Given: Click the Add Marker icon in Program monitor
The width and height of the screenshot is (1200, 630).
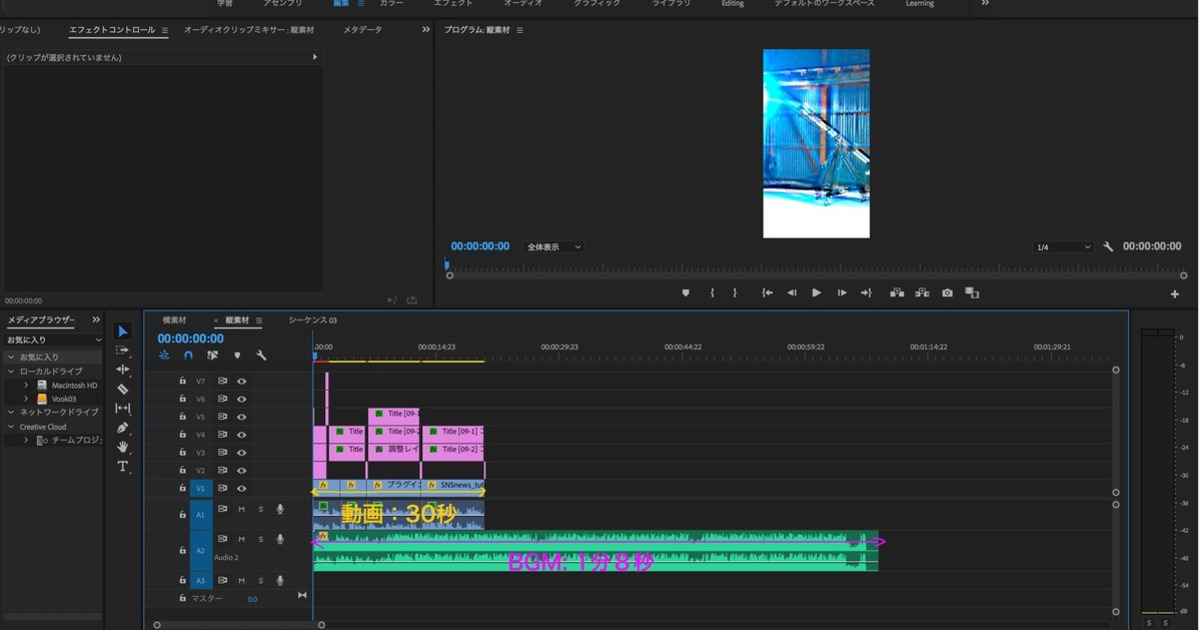Looking at the screenshot, I should (x=685, y=293).
